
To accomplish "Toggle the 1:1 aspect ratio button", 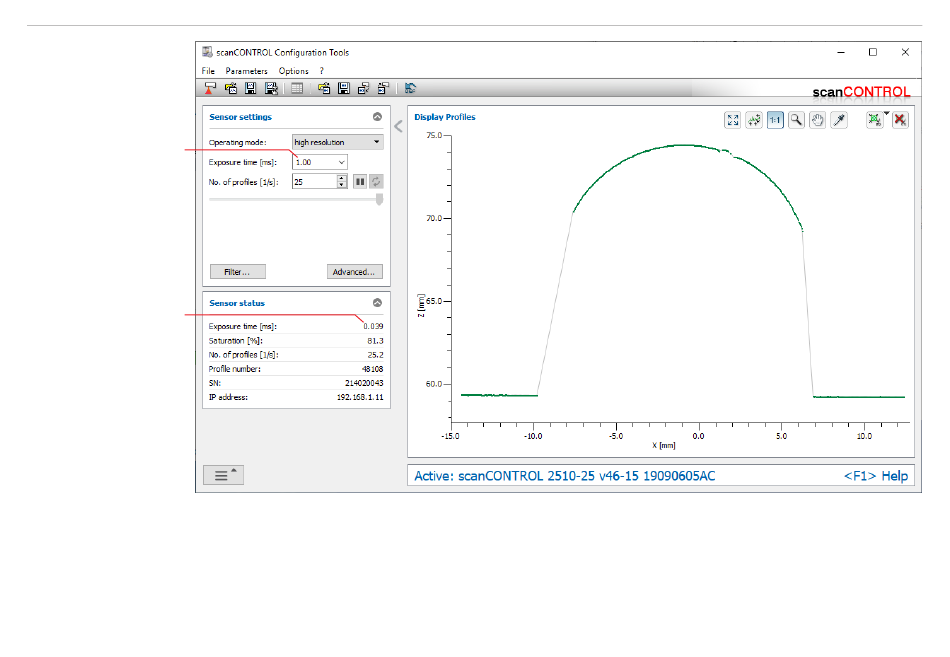I will (x=775, y=120).
